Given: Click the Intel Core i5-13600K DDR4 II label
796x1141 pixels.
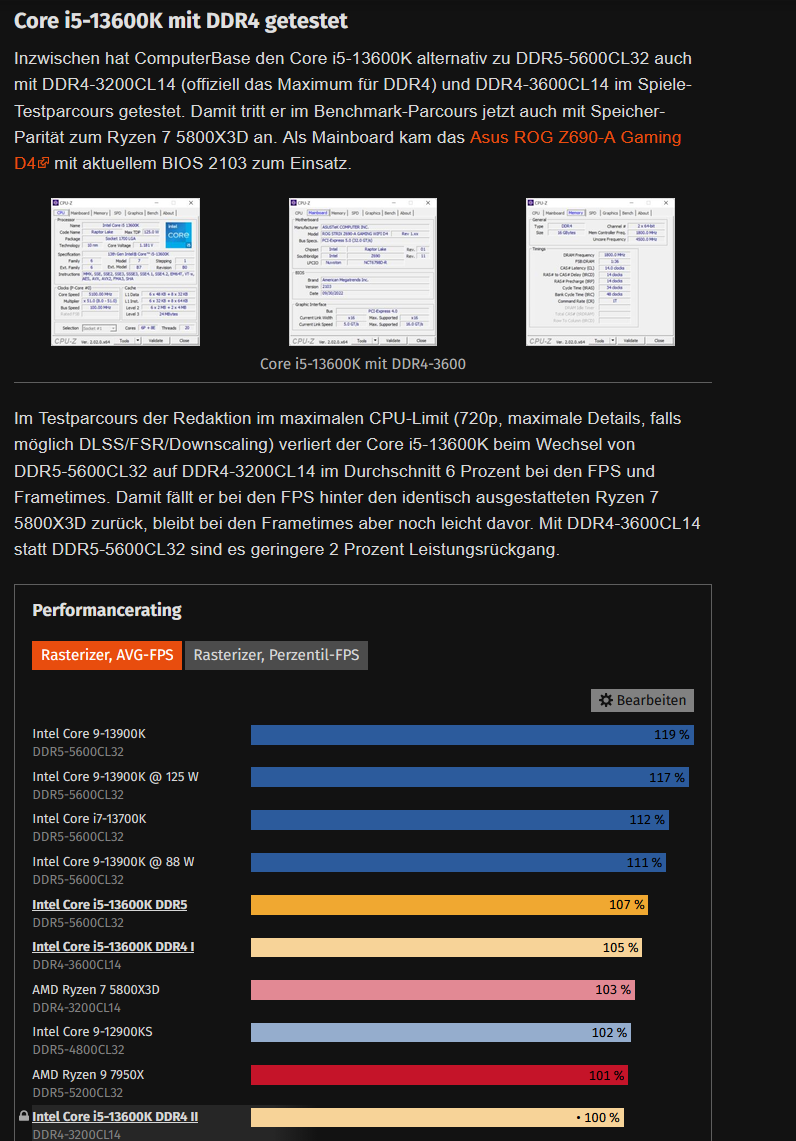Looking at the screenshot, I should click(115, 1116).
